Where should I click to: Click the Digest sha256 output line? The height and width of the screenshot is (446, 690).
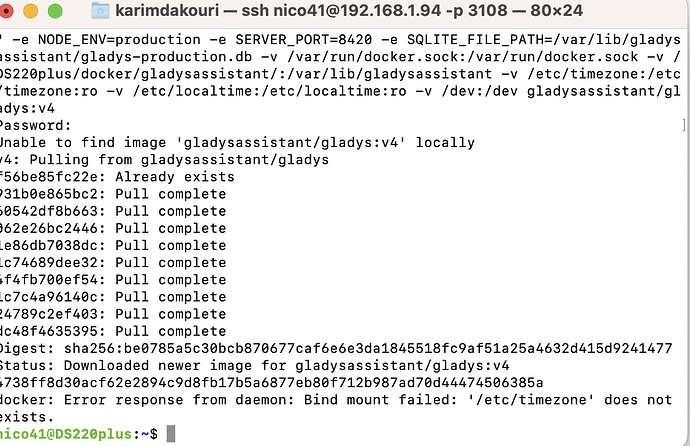pos(335,348)
